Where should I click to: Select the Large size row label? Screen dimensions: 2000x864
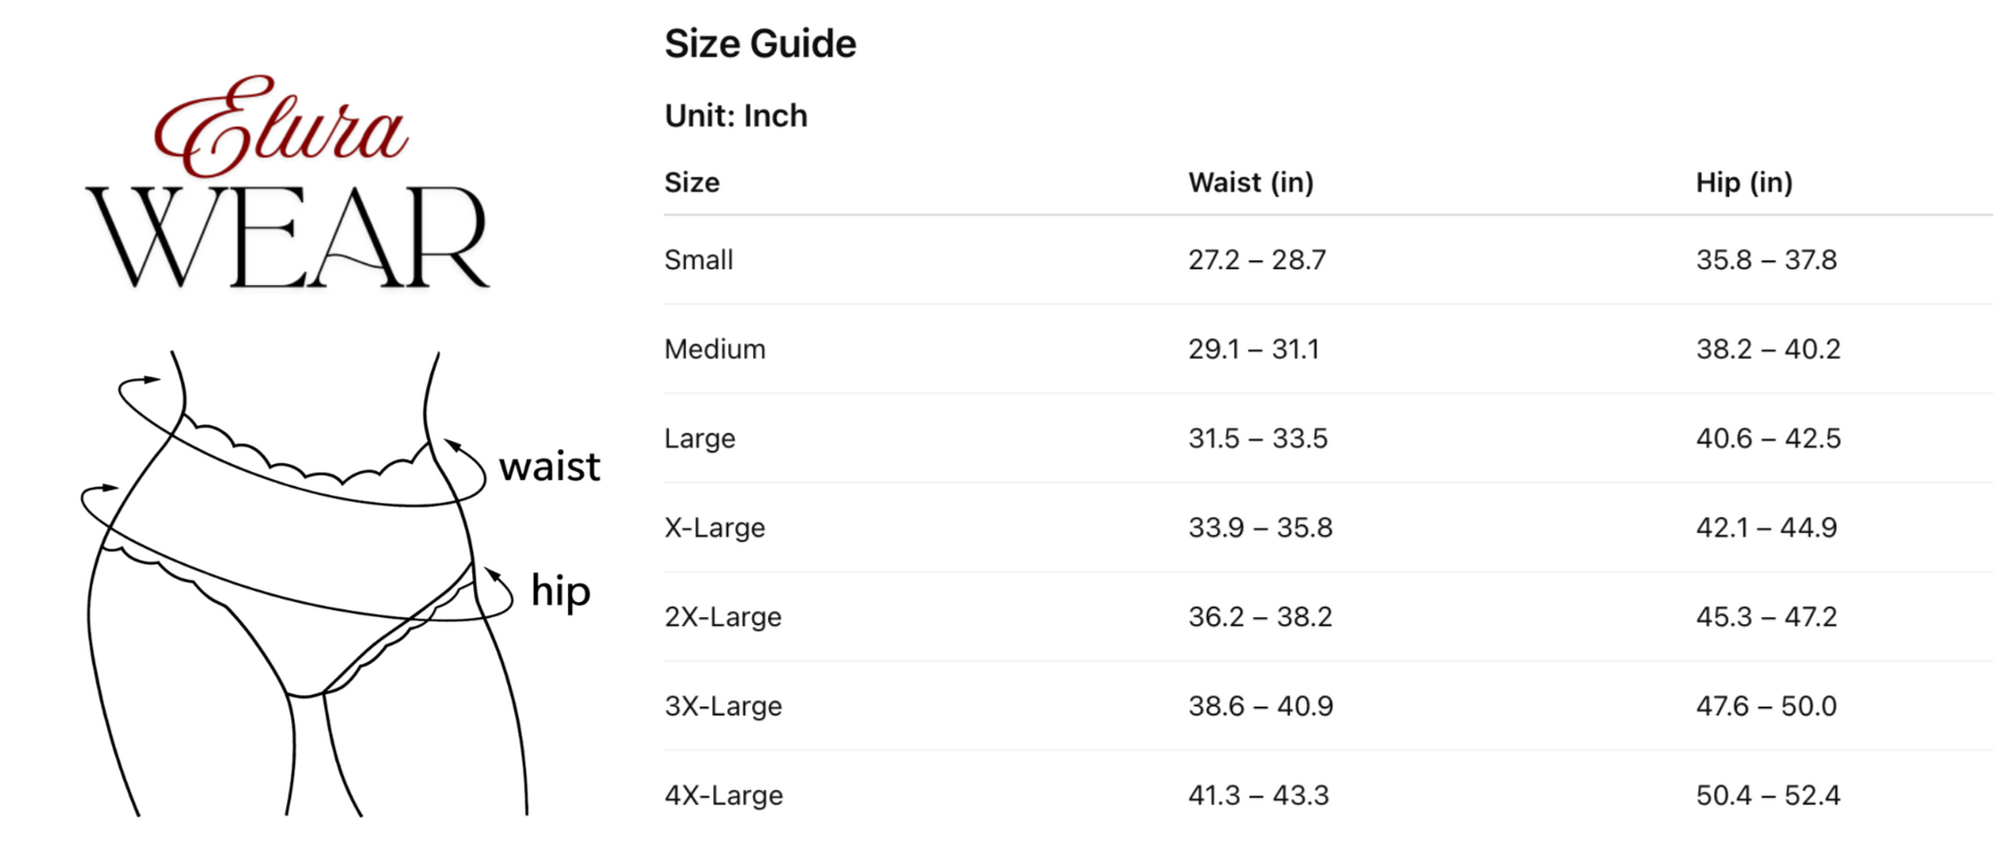click(700, 438)
